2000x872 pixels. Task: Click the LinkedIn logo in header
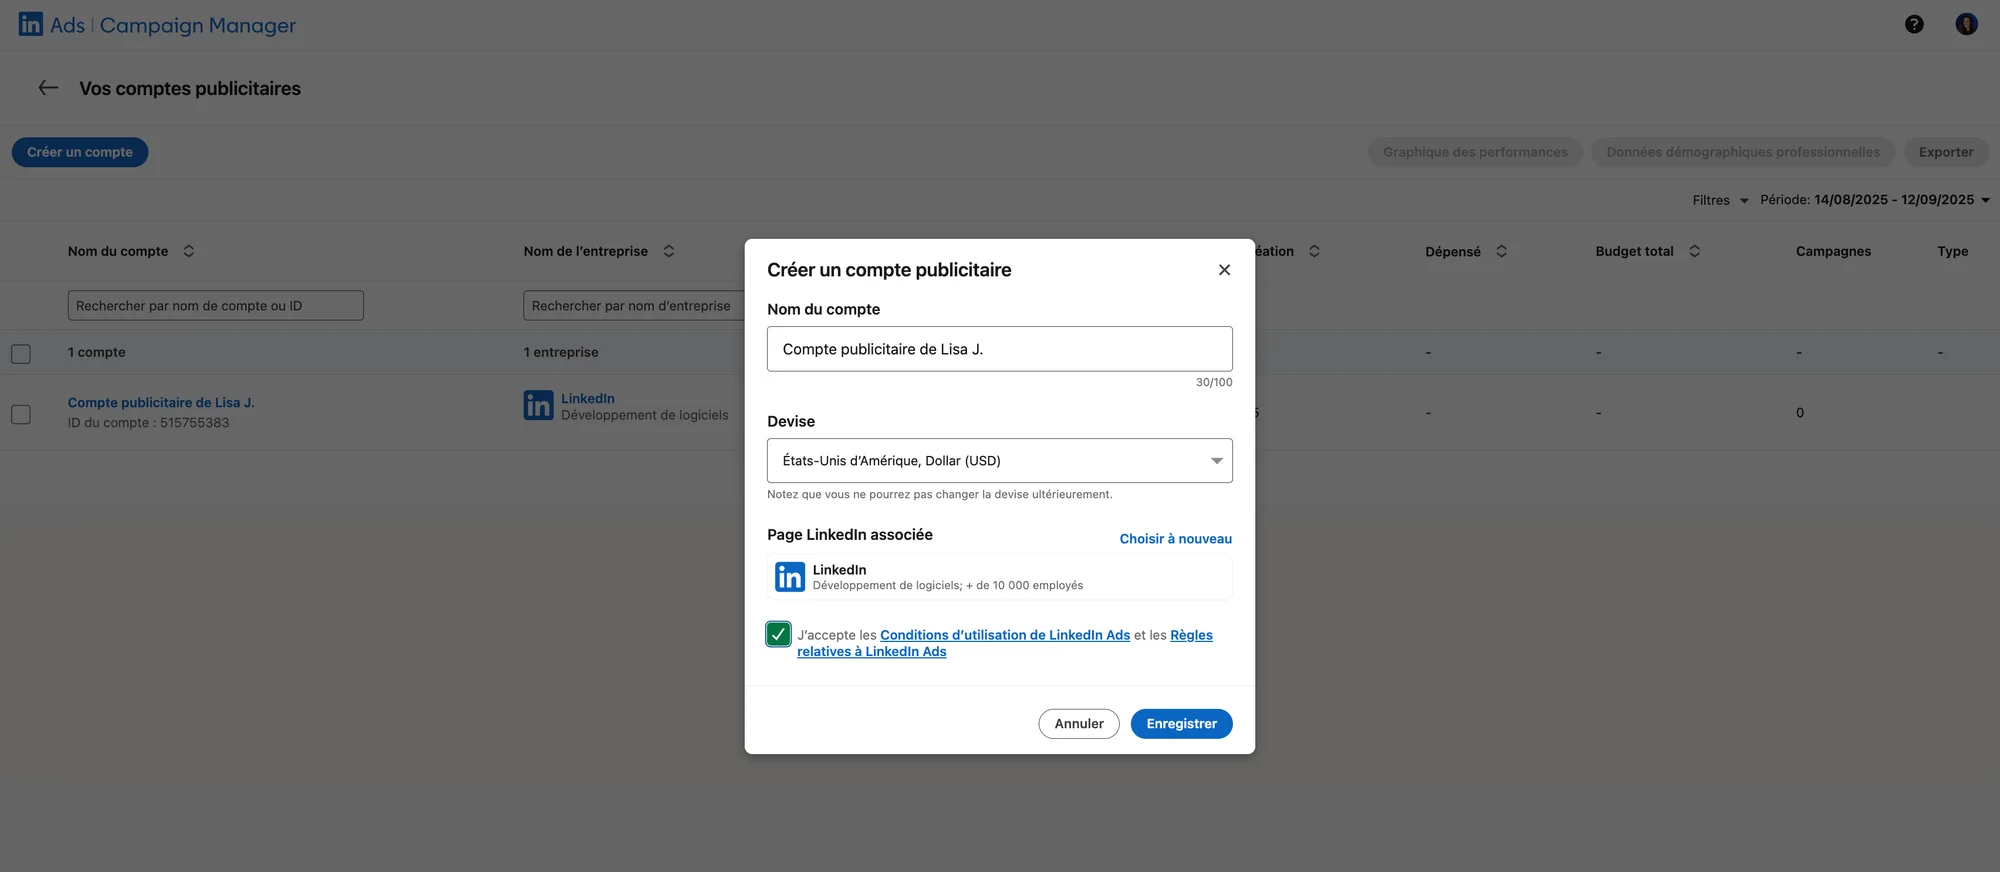click(x=31, y=24)
